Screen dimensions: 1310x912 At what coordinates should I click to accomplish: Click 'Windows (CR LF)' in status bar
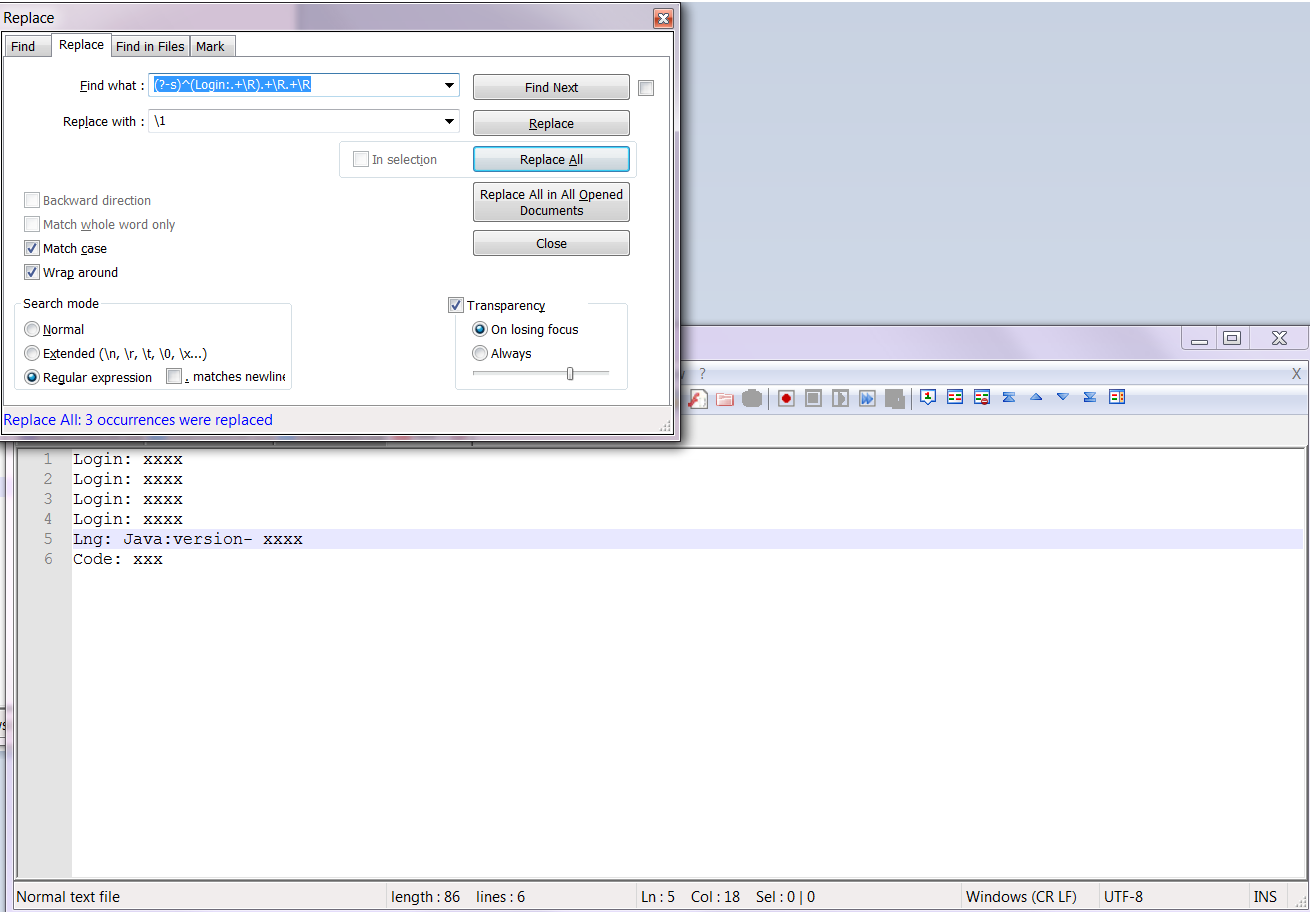pos(1021,897)
